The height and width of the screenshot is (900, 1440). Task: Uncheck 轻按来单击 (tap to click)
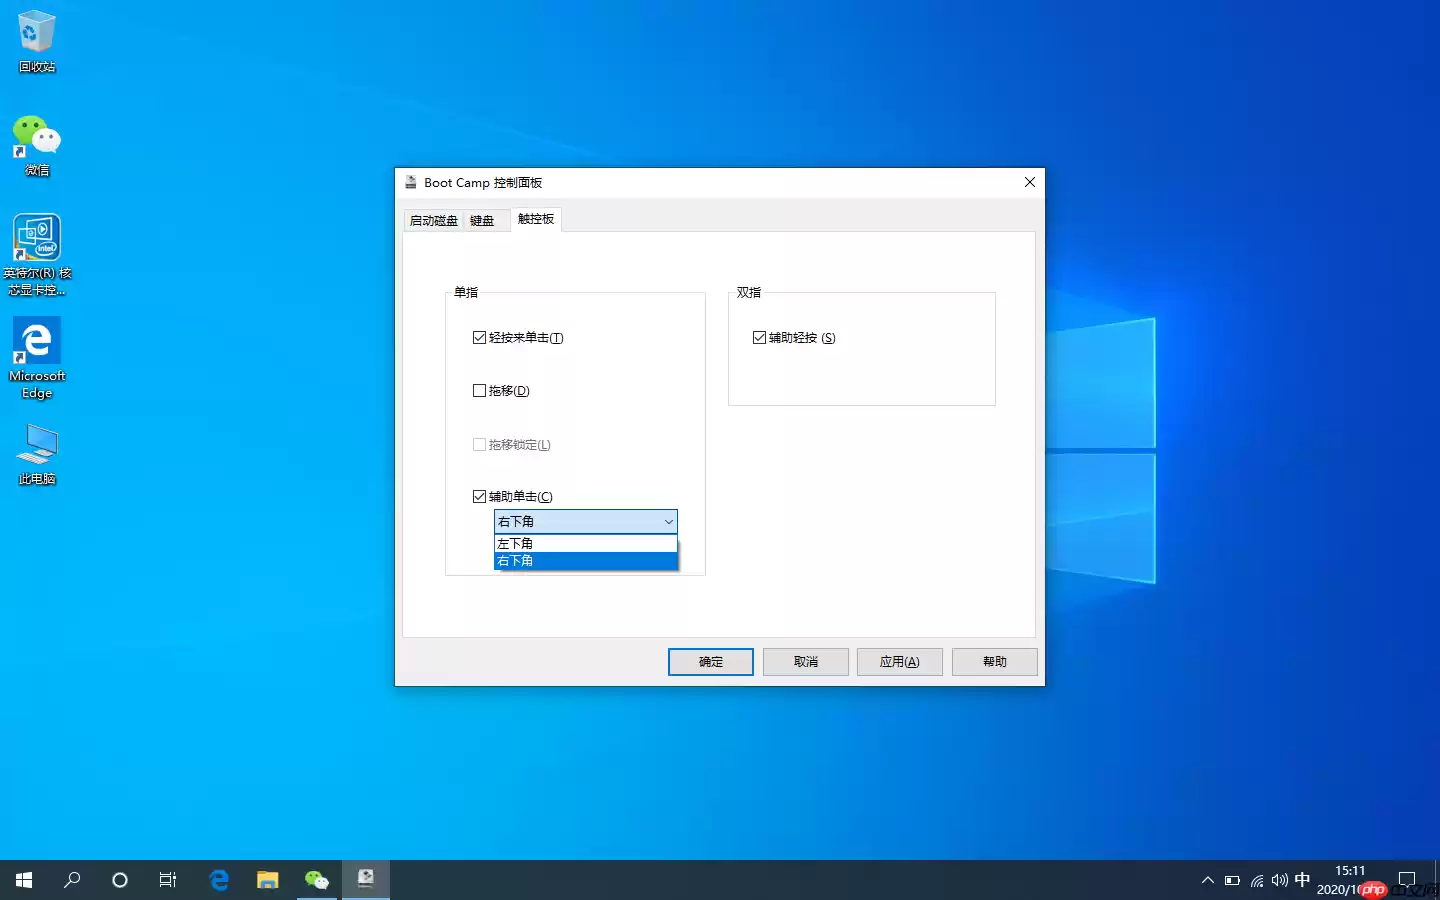tap(479, 337)
